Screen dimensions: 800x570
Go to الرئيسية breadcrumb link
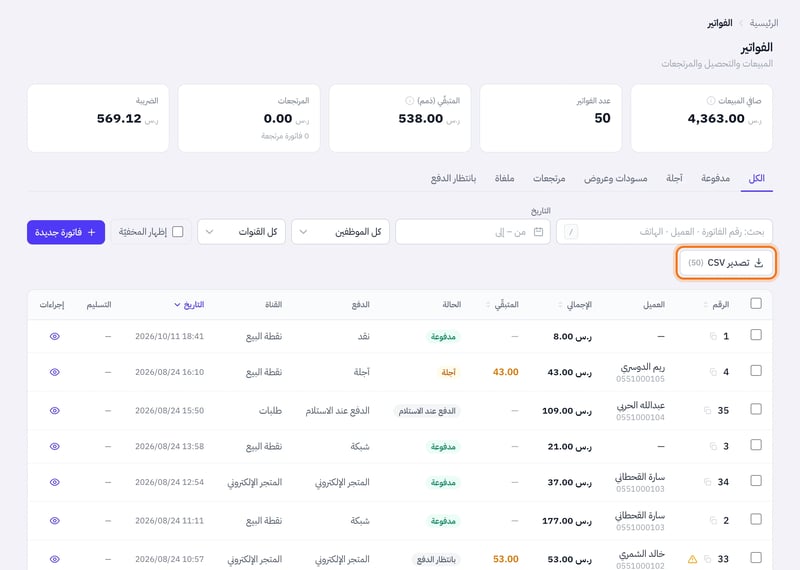click(764, 23)
